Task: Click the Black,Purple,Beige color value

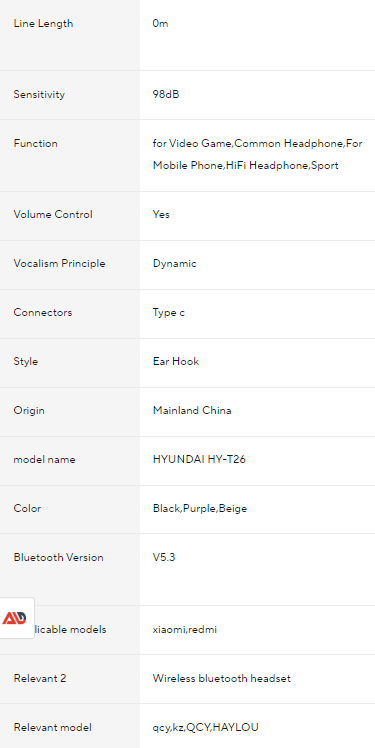Action: point(200,509)
